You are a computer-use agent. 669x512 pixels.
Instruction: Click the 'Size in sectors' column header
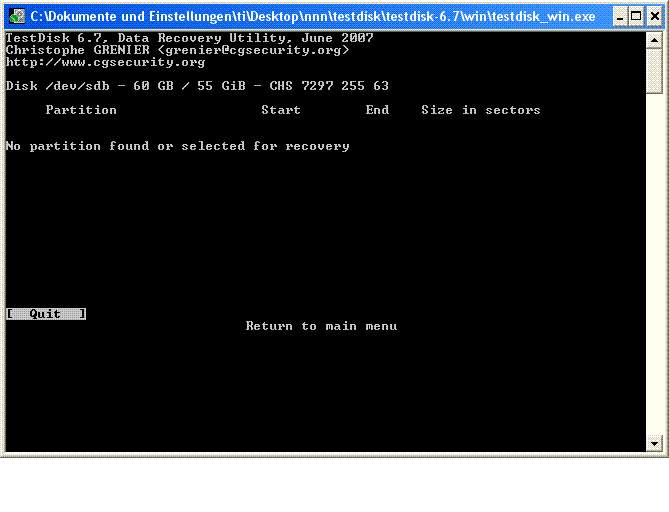(481, 110)
